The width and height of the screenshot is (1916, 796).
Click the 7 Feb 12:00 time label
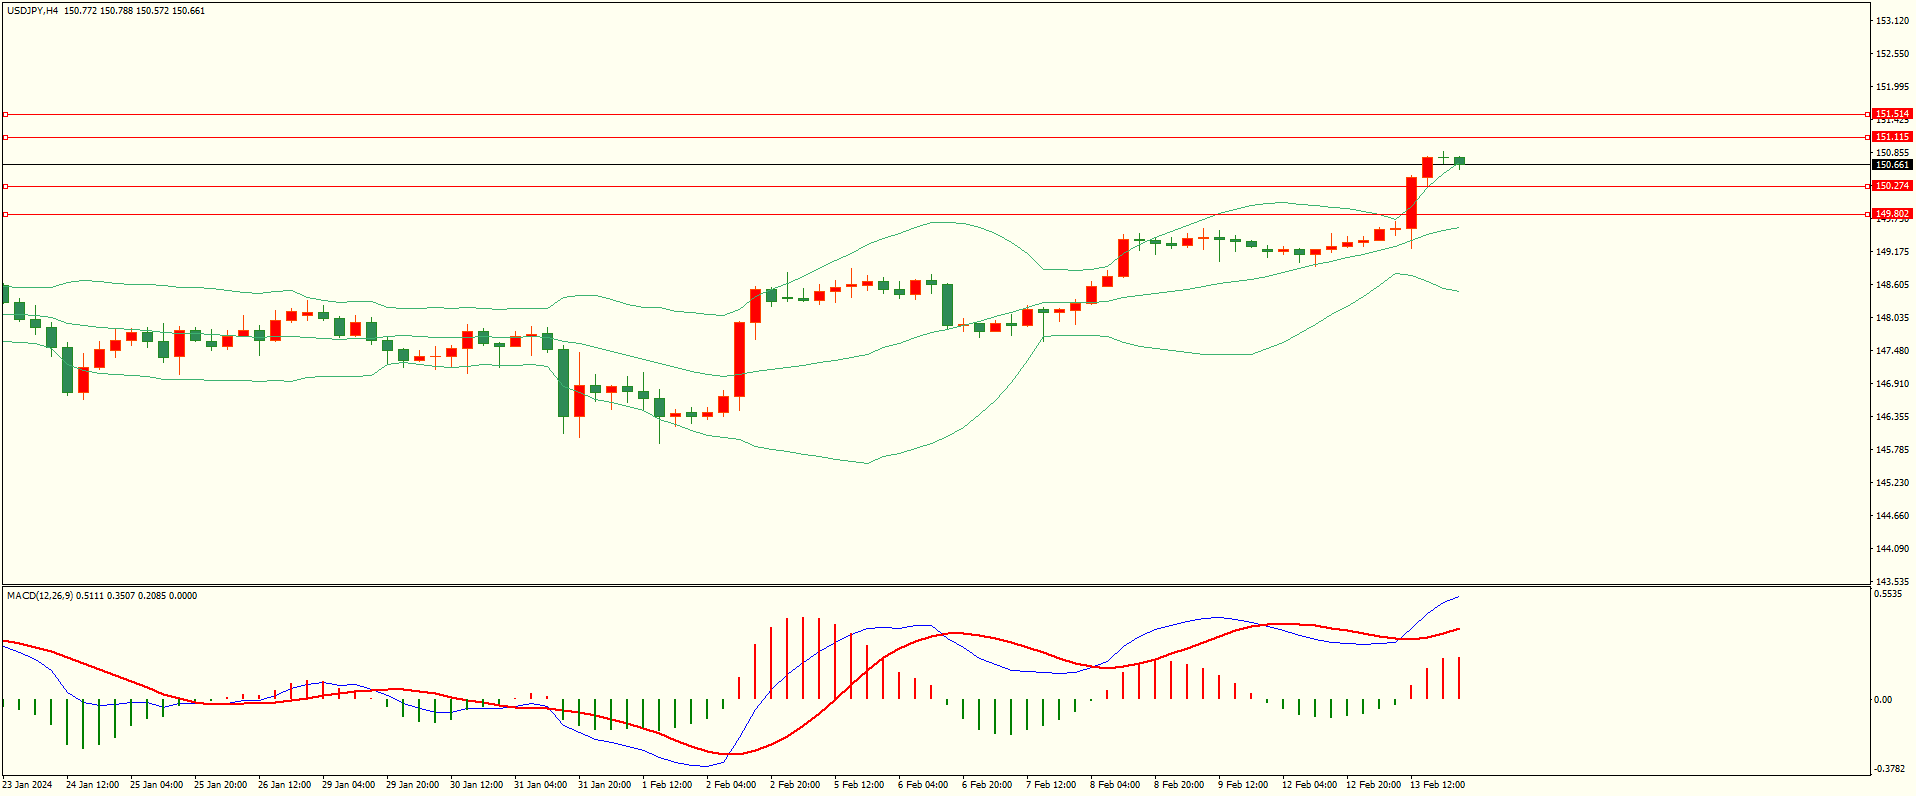coord(1051,785)
